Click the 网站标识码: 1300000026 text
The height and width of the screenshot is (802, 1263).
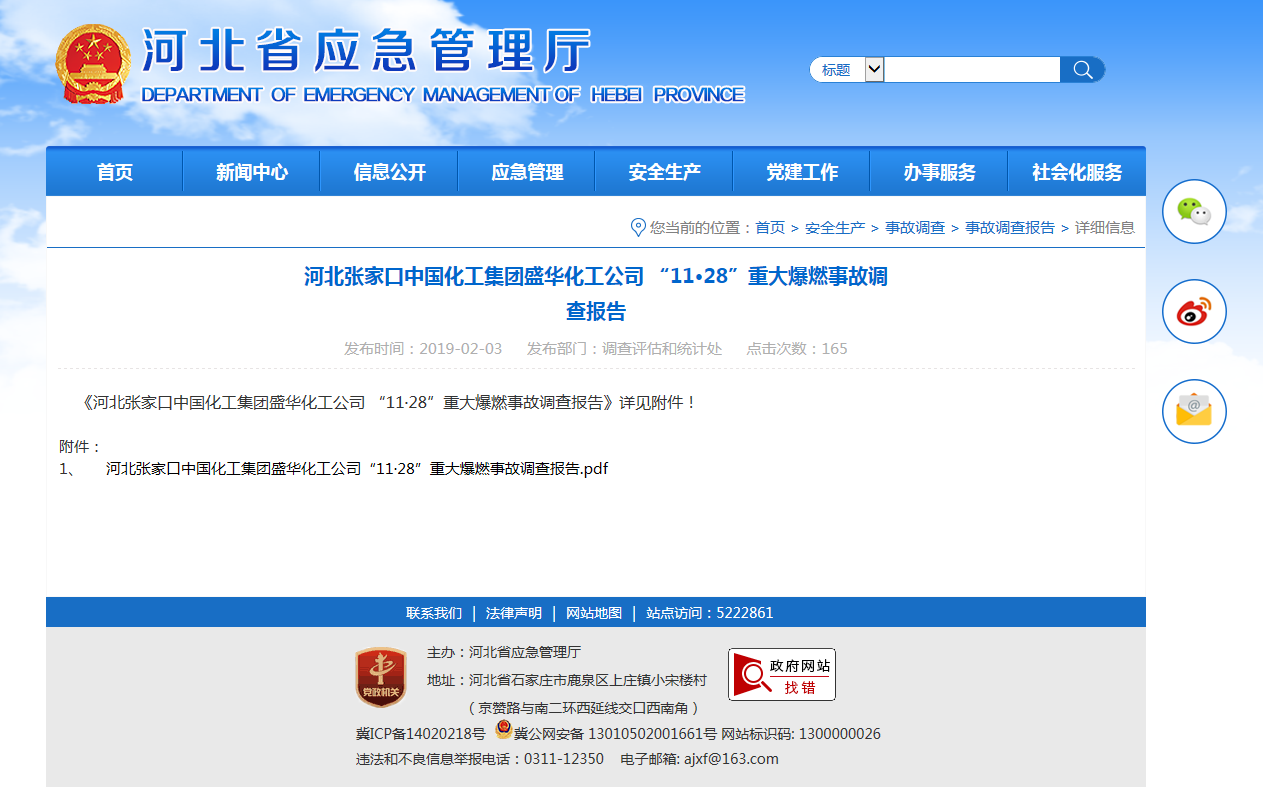point(801,734)
